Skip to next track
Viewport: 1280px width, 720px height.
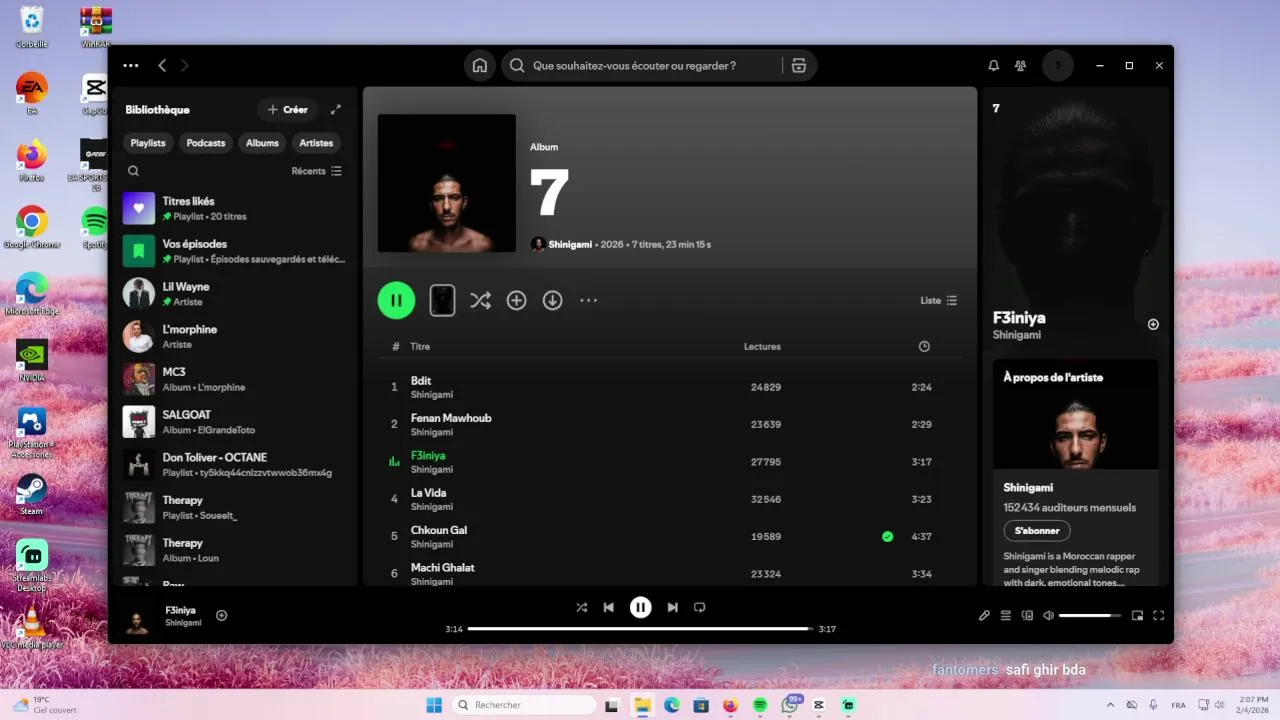673,607
